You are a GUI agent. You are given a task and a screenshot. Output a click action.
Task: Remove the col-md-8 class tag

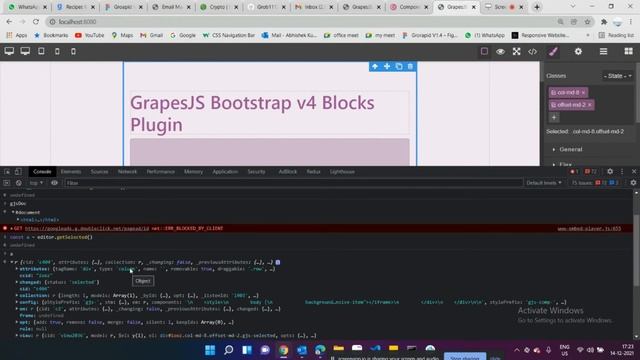(583, 93)
